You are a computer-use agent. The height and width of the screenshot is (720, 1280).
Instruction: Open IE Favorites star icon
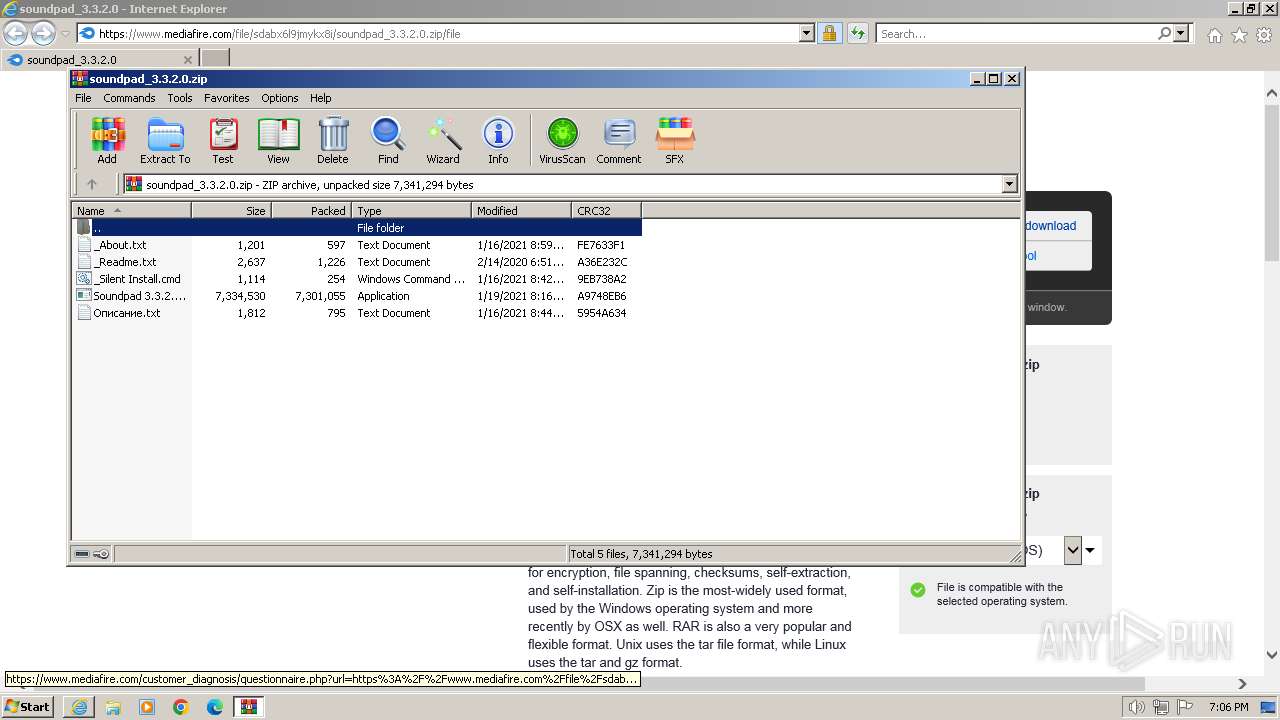pos(1239,35)
